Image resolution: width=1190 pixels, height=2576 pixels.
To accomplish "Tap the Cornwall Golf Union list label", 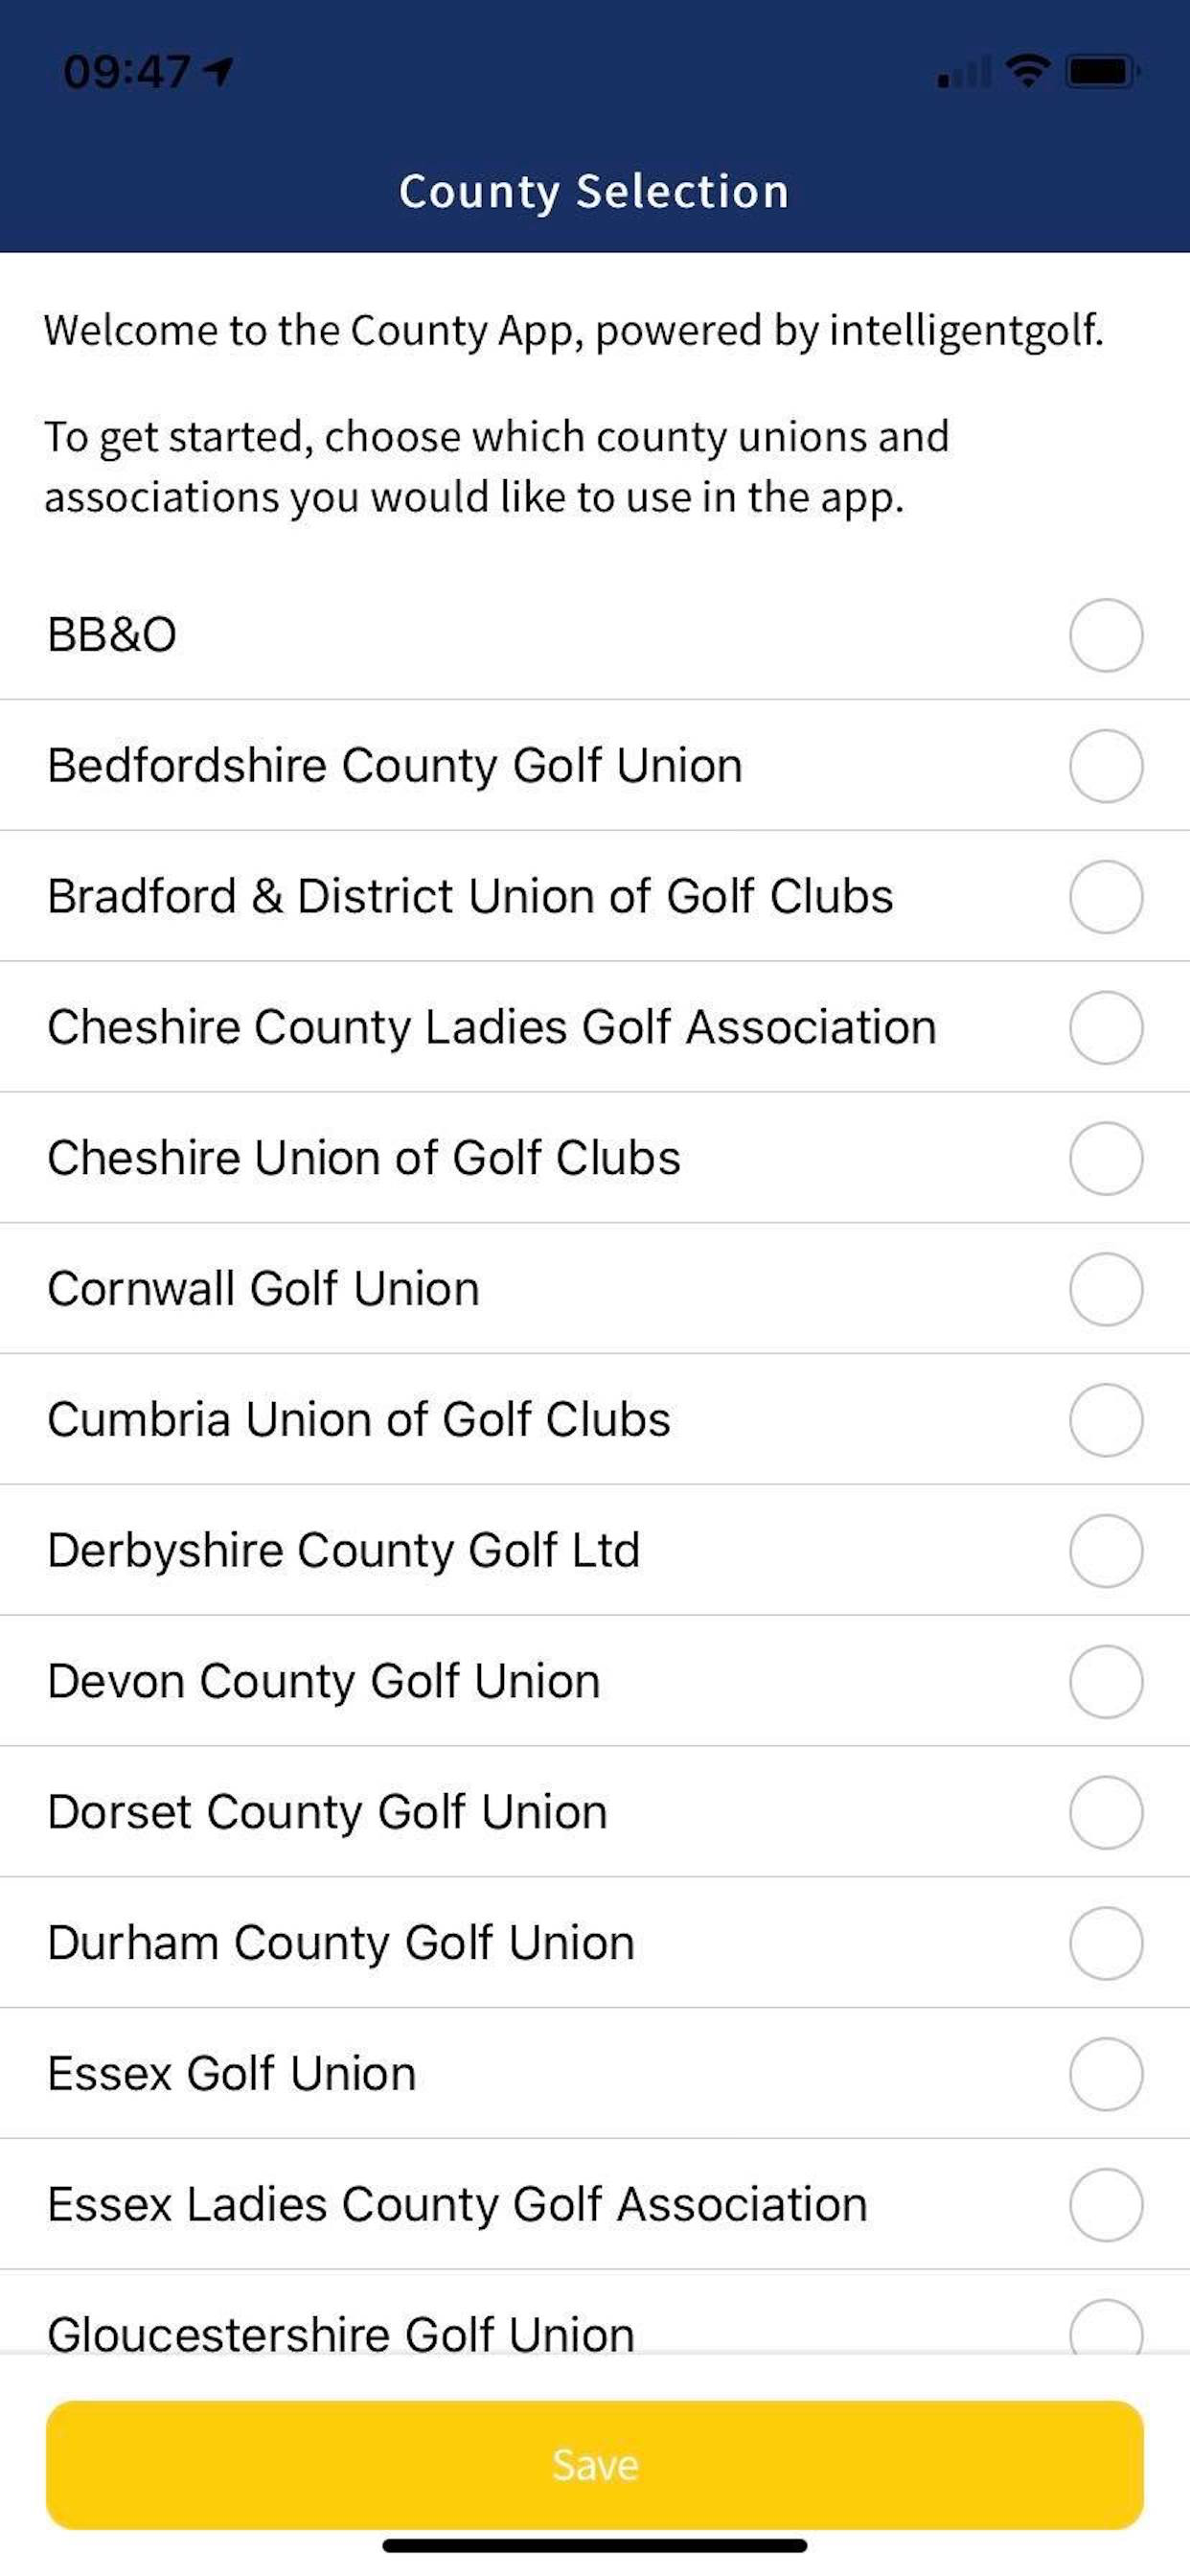I will (263, 1289).
